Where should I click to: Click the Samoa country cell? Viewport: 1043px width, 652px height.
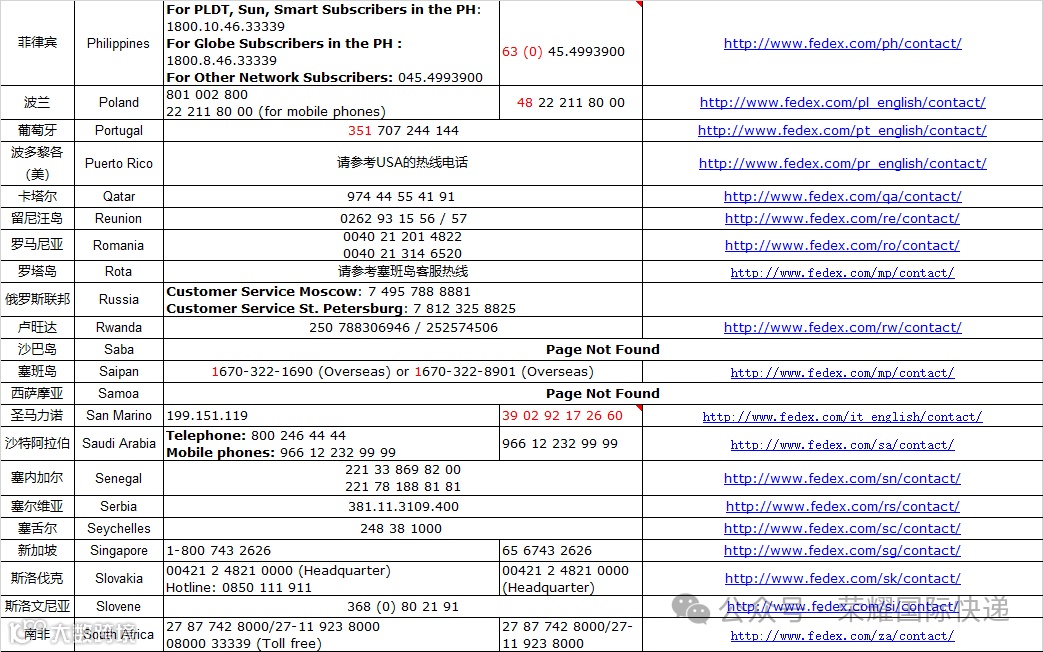(118, 393)
